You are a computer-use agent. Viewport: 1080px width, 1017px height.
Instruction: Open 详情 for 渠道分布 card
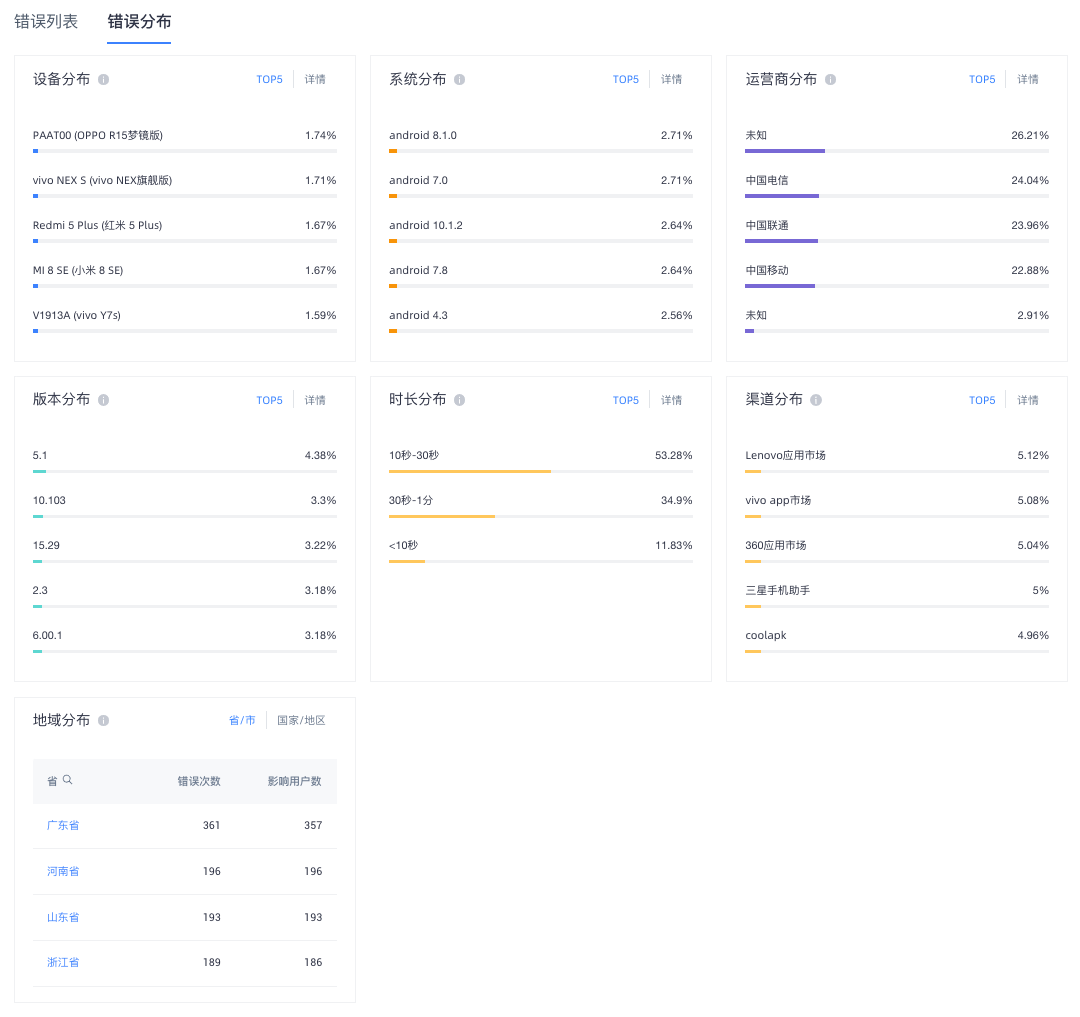pyautogui.click(x=1027, y=401)
